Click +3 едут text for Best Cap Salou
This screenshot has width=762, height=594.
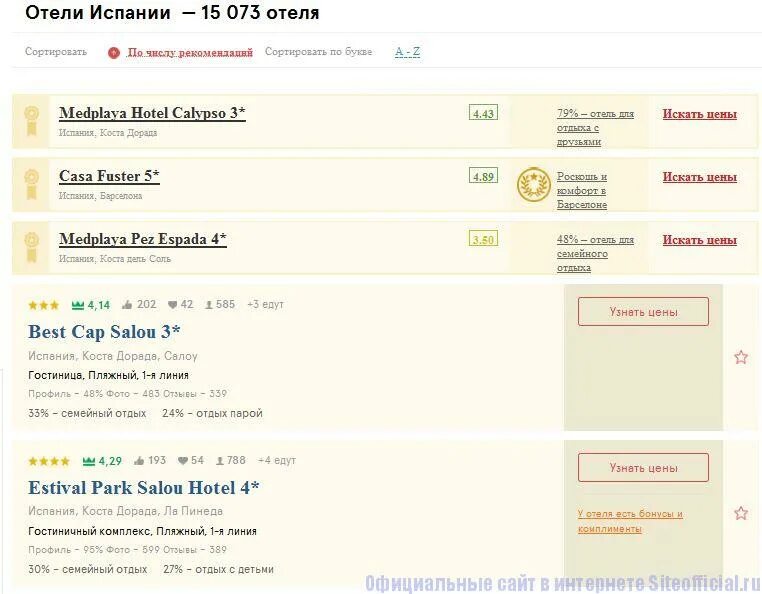265,304
